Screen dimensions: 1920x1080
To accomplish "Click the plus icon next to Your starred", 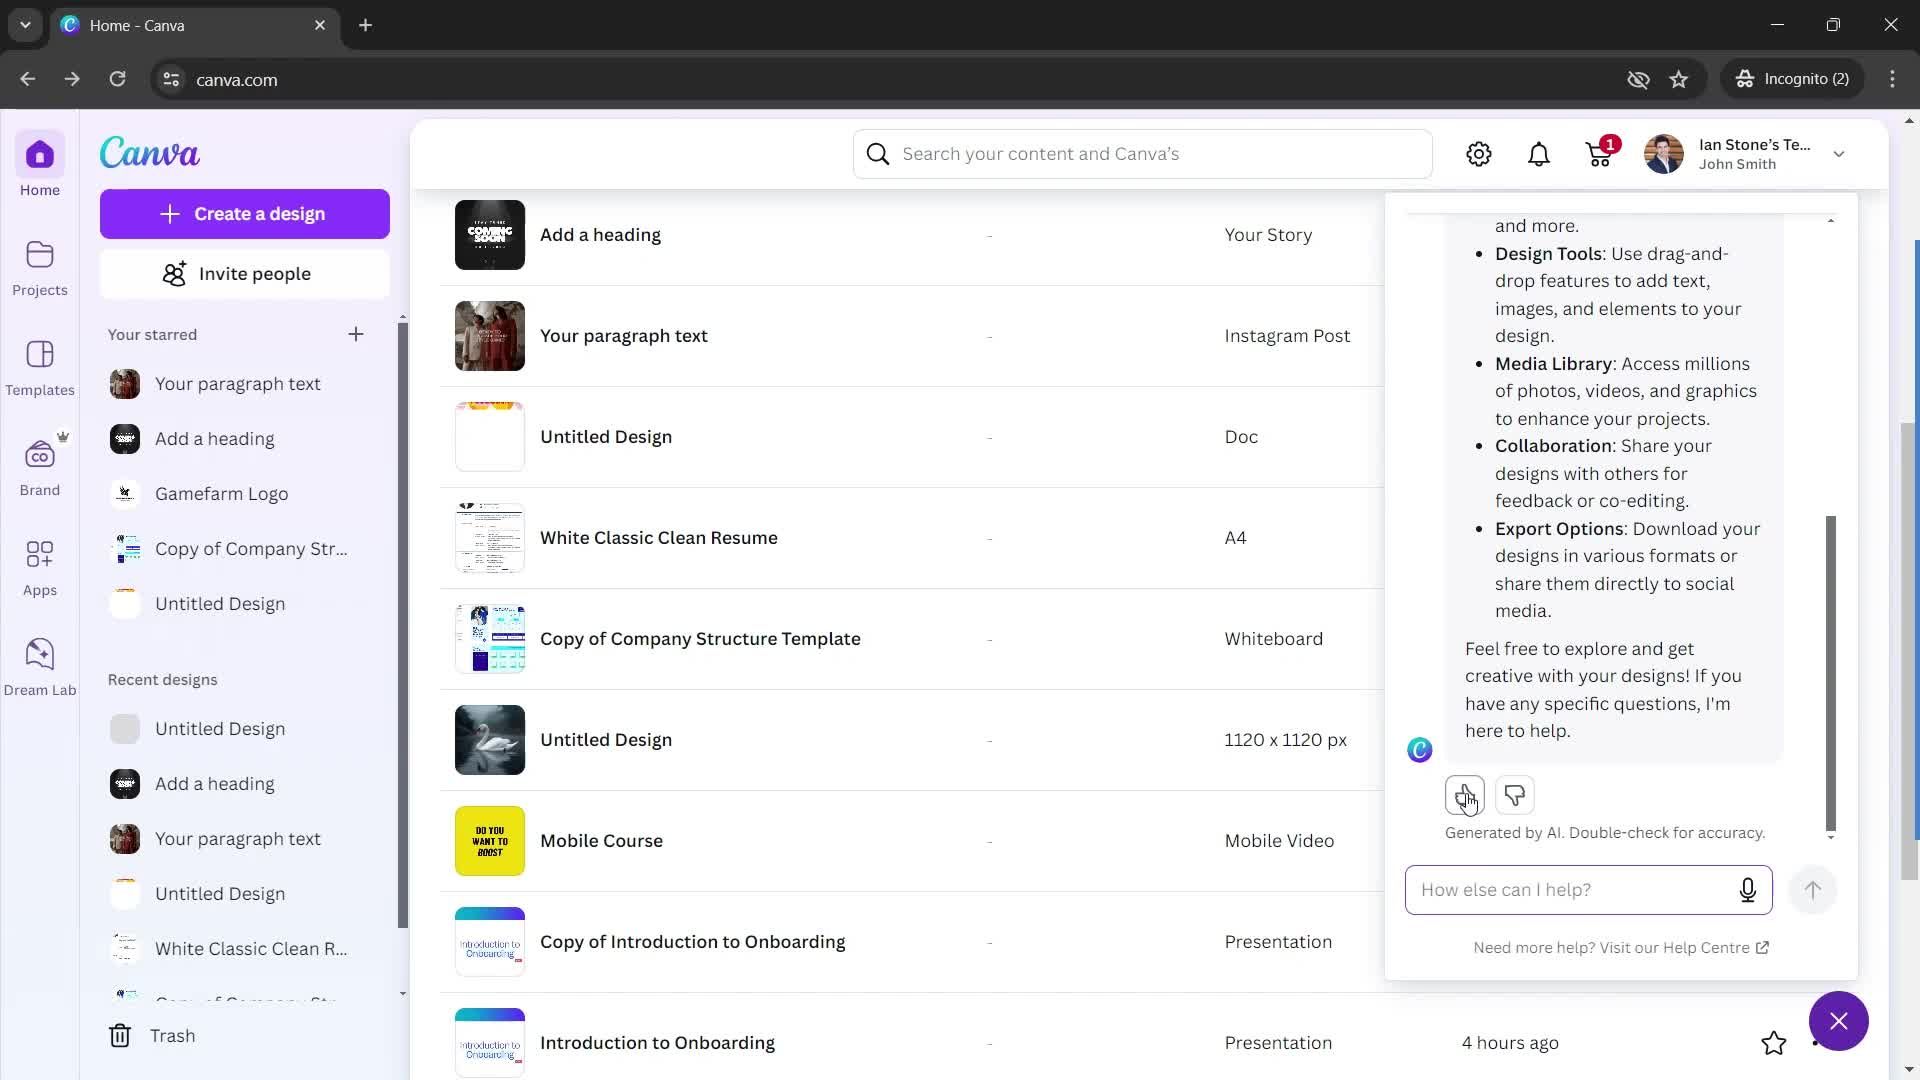I will coord(356,334).
